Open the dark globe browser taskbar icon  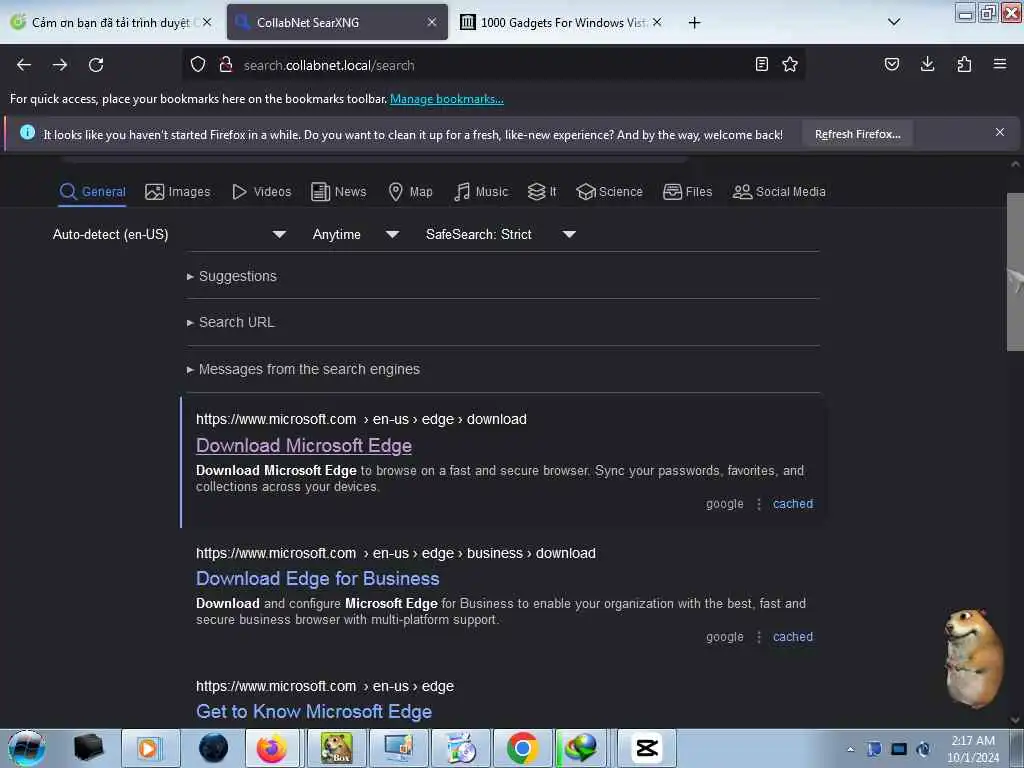(x=214, y=748)
